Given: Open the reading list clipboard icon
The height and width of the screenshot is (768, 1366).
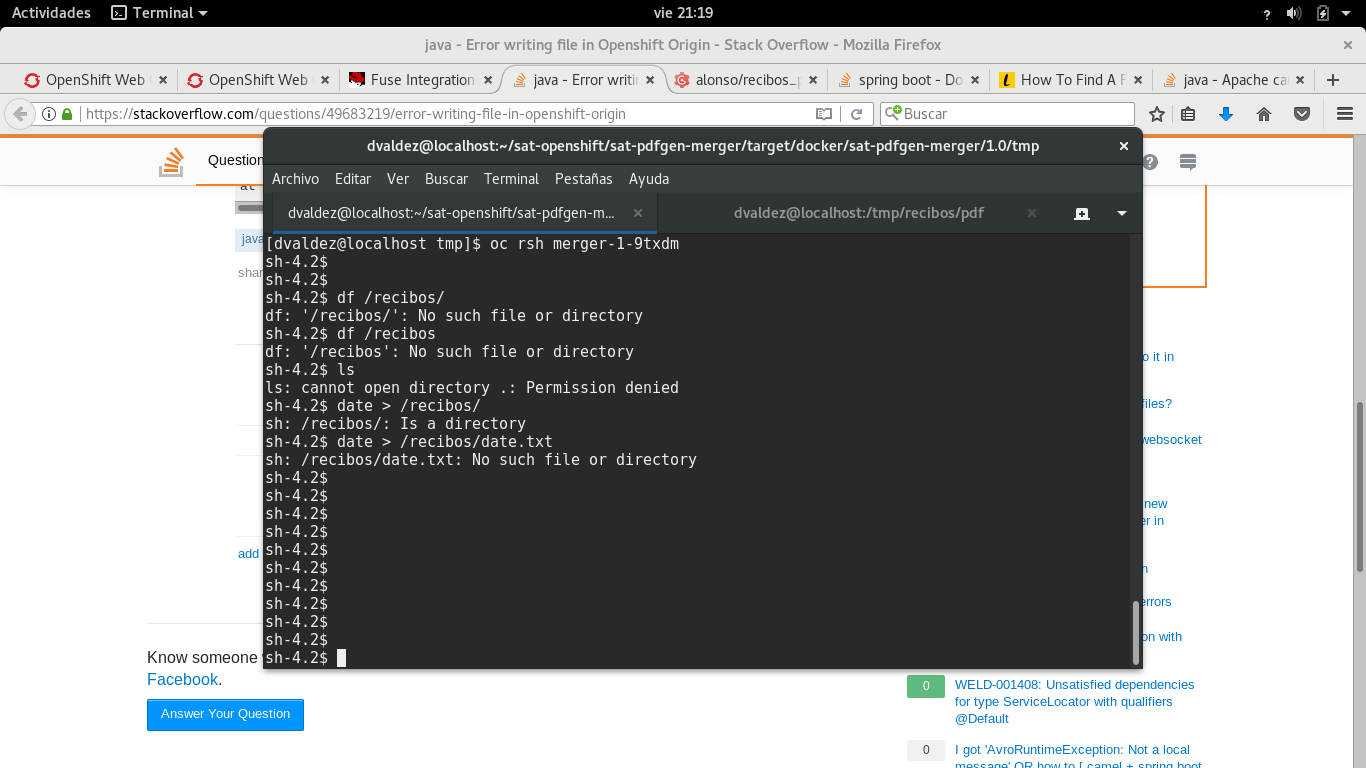Looking at the screenshot, I should pos(1188,113).
